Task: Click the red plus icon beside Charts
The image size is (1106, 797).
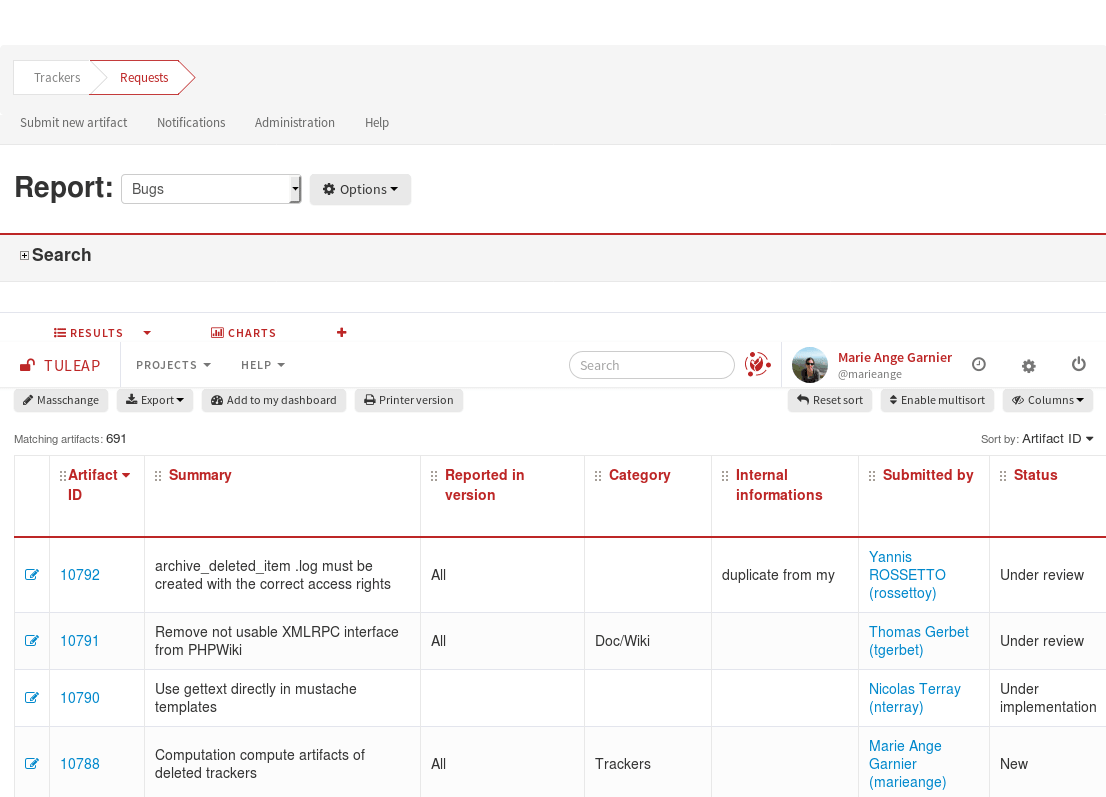Action: [342, 333]
